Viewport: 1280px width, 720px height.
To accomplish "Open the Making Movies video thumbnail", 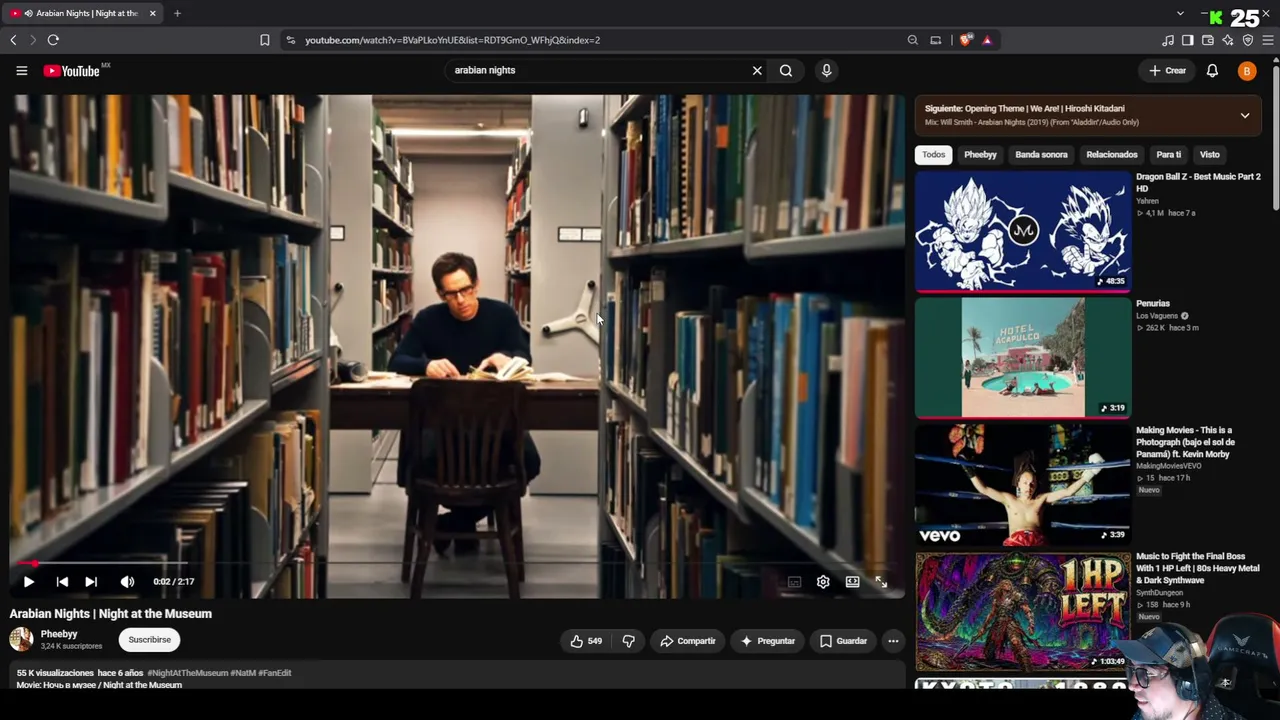I will [x=1023, y=484].
